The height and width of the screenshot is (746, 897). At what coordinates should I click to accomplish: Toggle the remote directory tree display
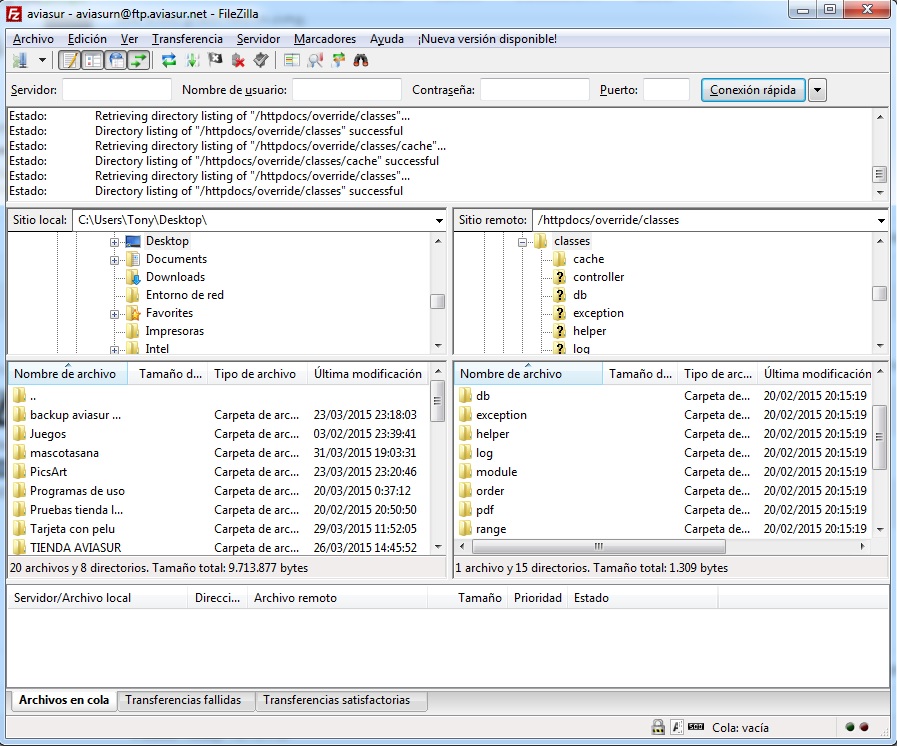(x=116, y=60)
